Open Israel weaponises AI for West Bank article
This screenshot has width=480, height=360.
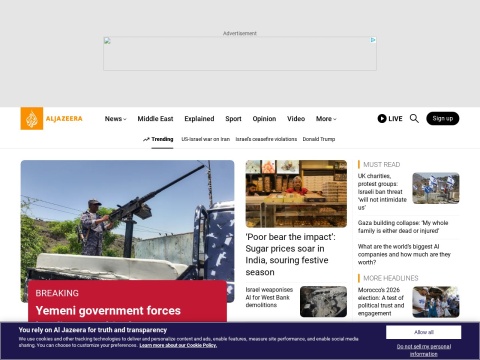[269, 297]
